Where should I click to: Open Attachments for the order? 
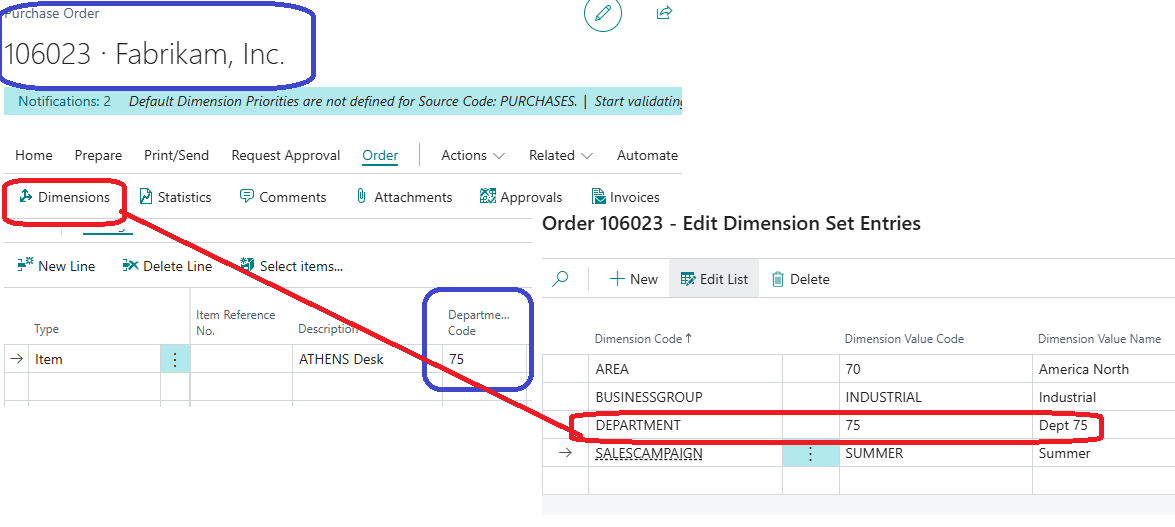[x=403, y=197]
